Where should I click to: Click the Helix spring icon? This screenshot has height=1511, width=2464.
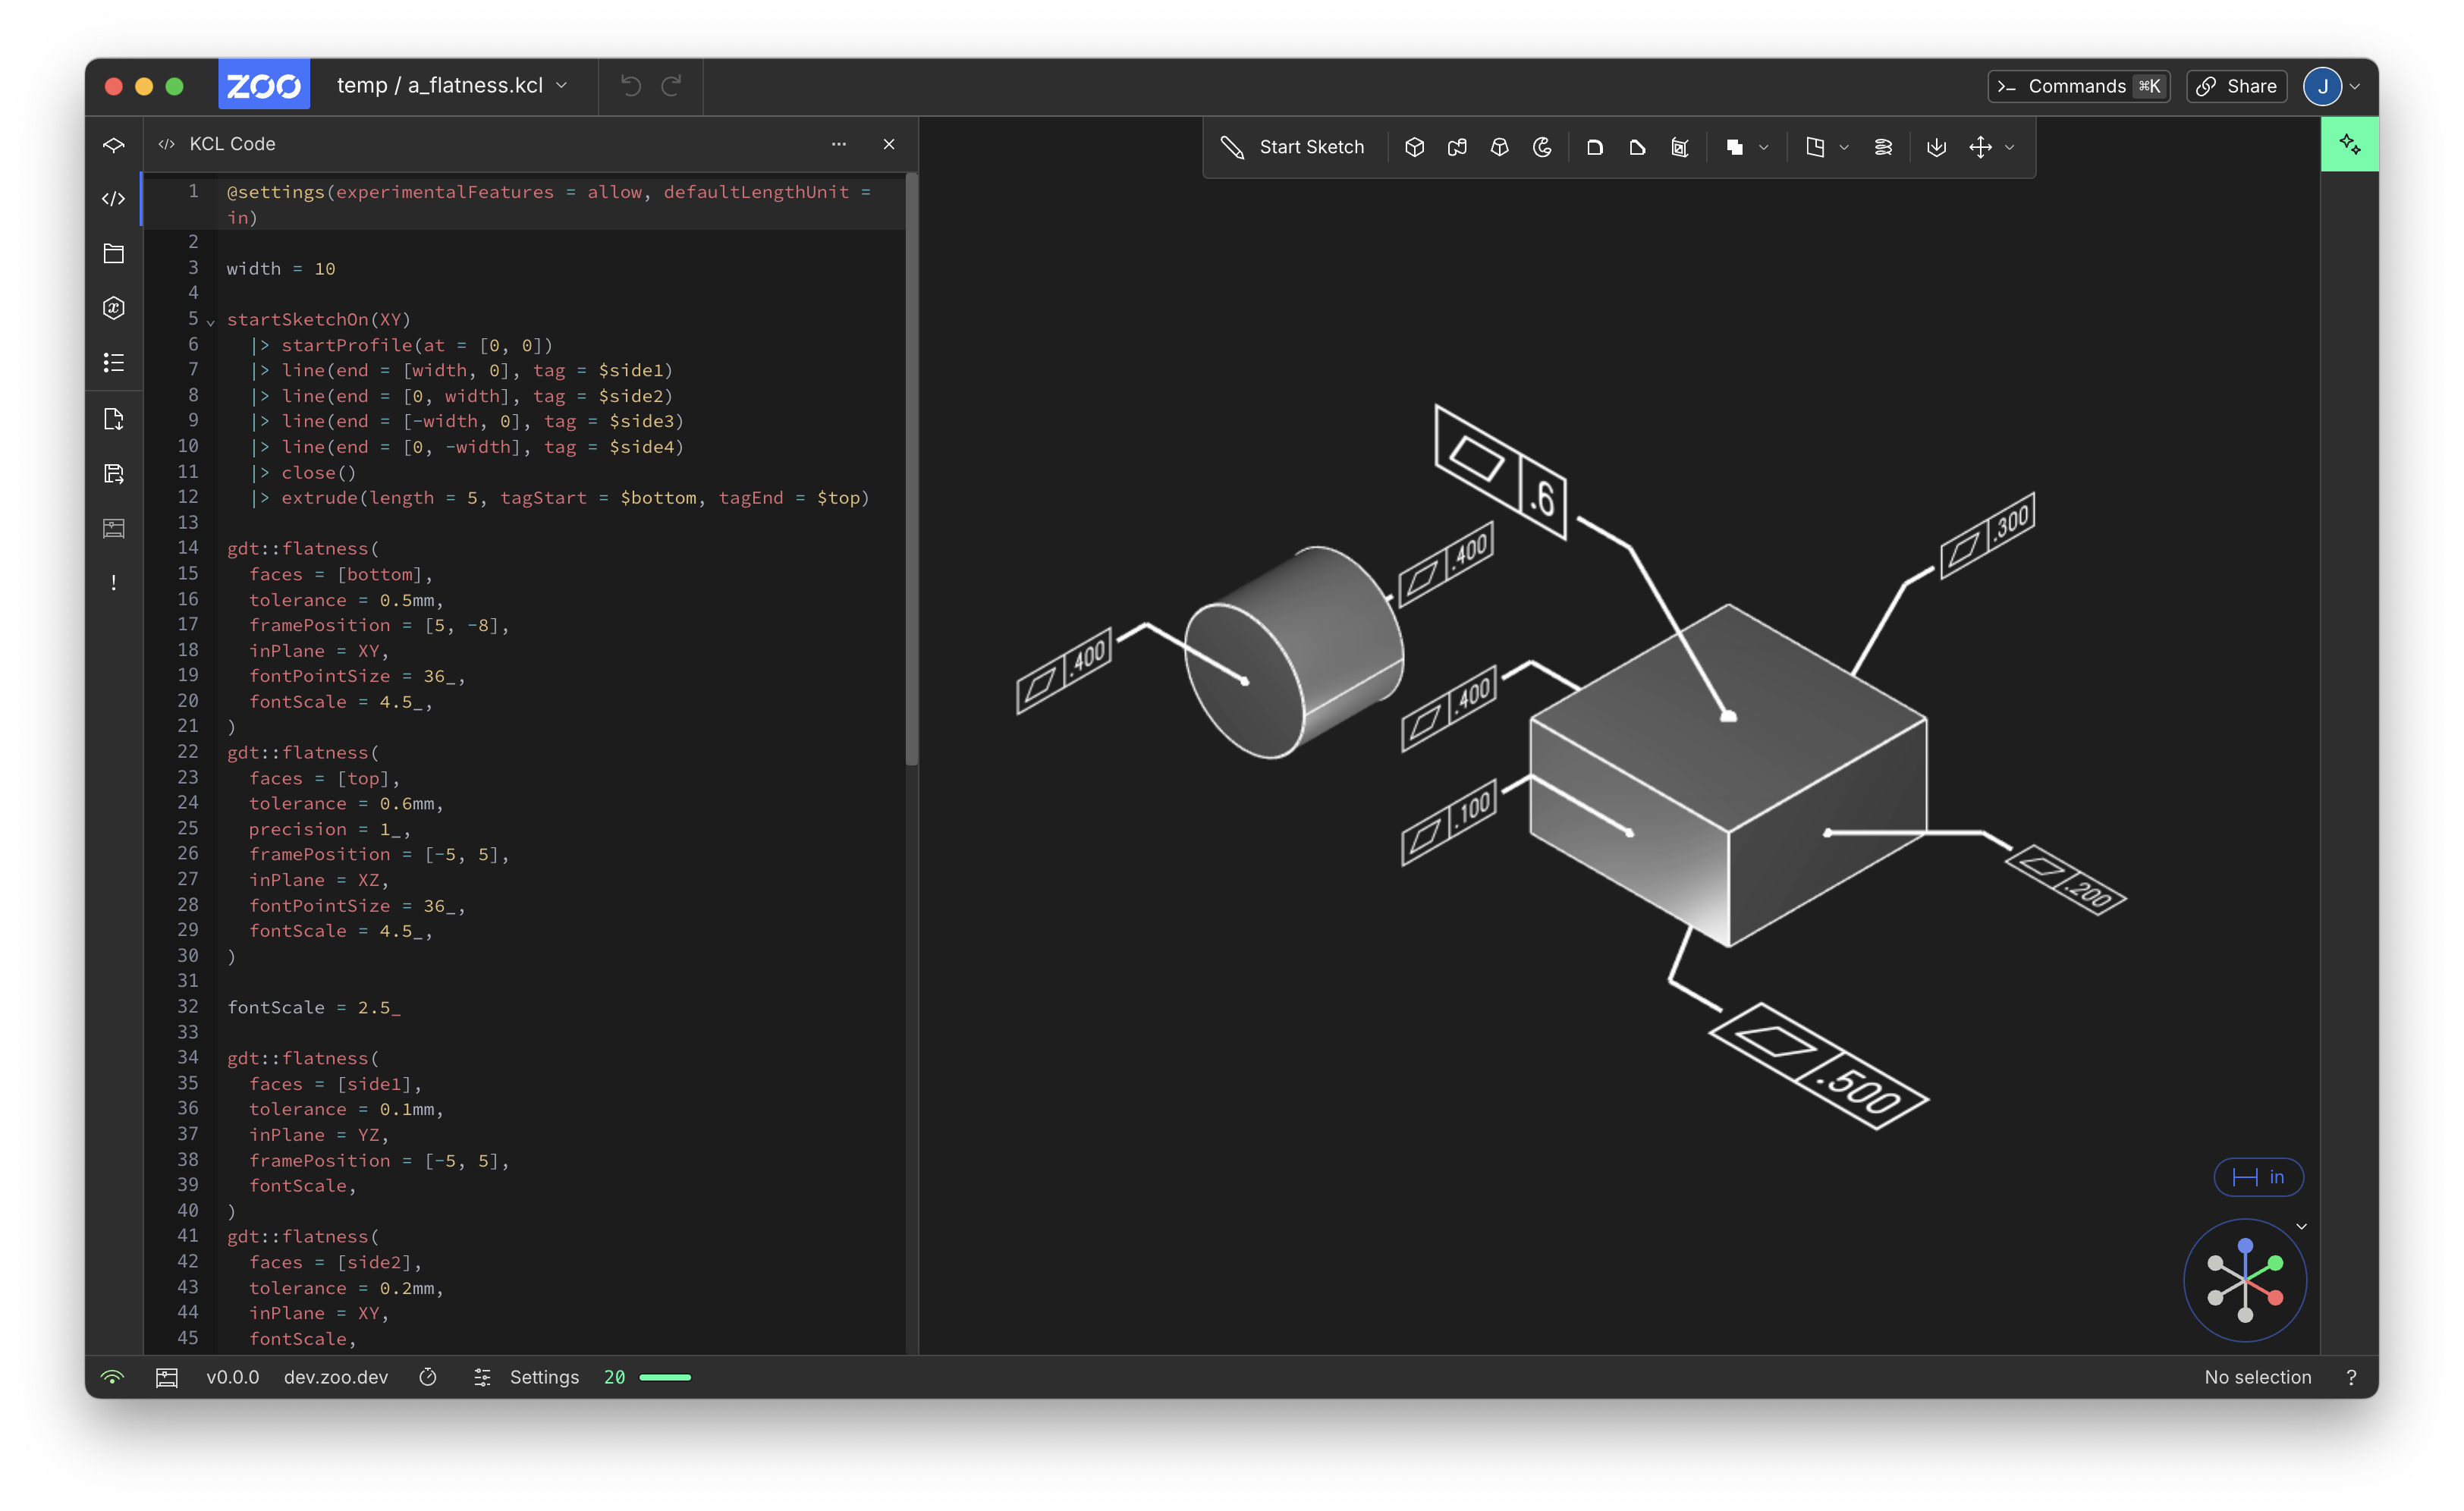(1883, 147)
